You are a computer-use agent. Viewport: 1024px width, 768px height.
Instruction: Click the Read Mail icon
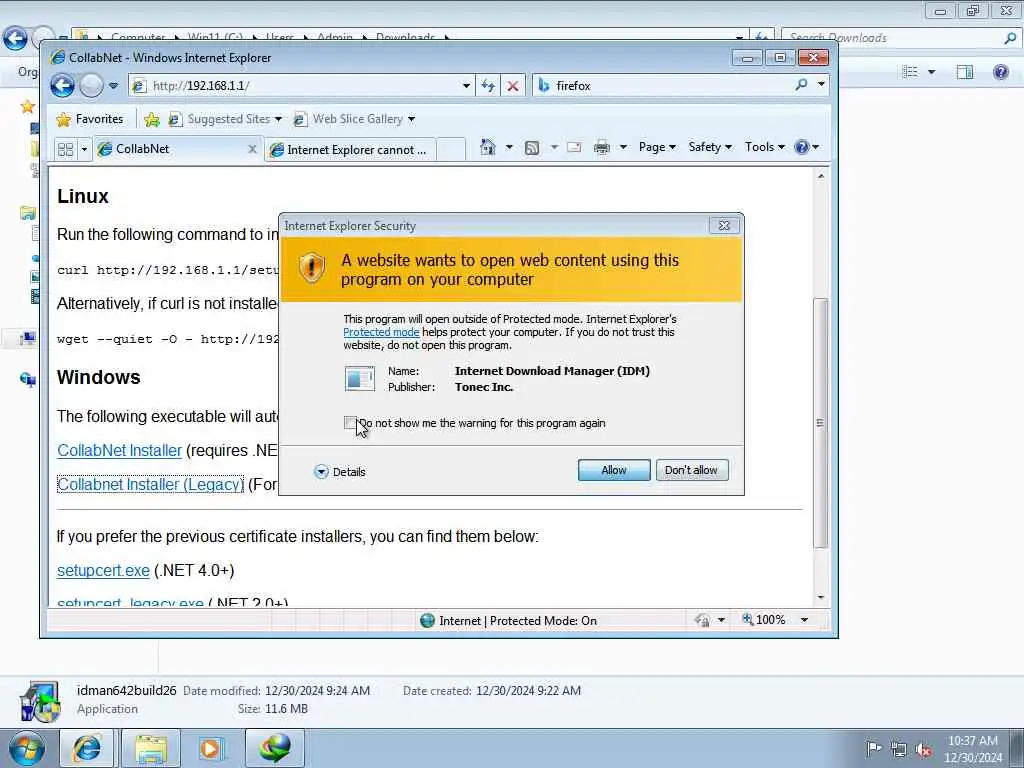[574, 148]
